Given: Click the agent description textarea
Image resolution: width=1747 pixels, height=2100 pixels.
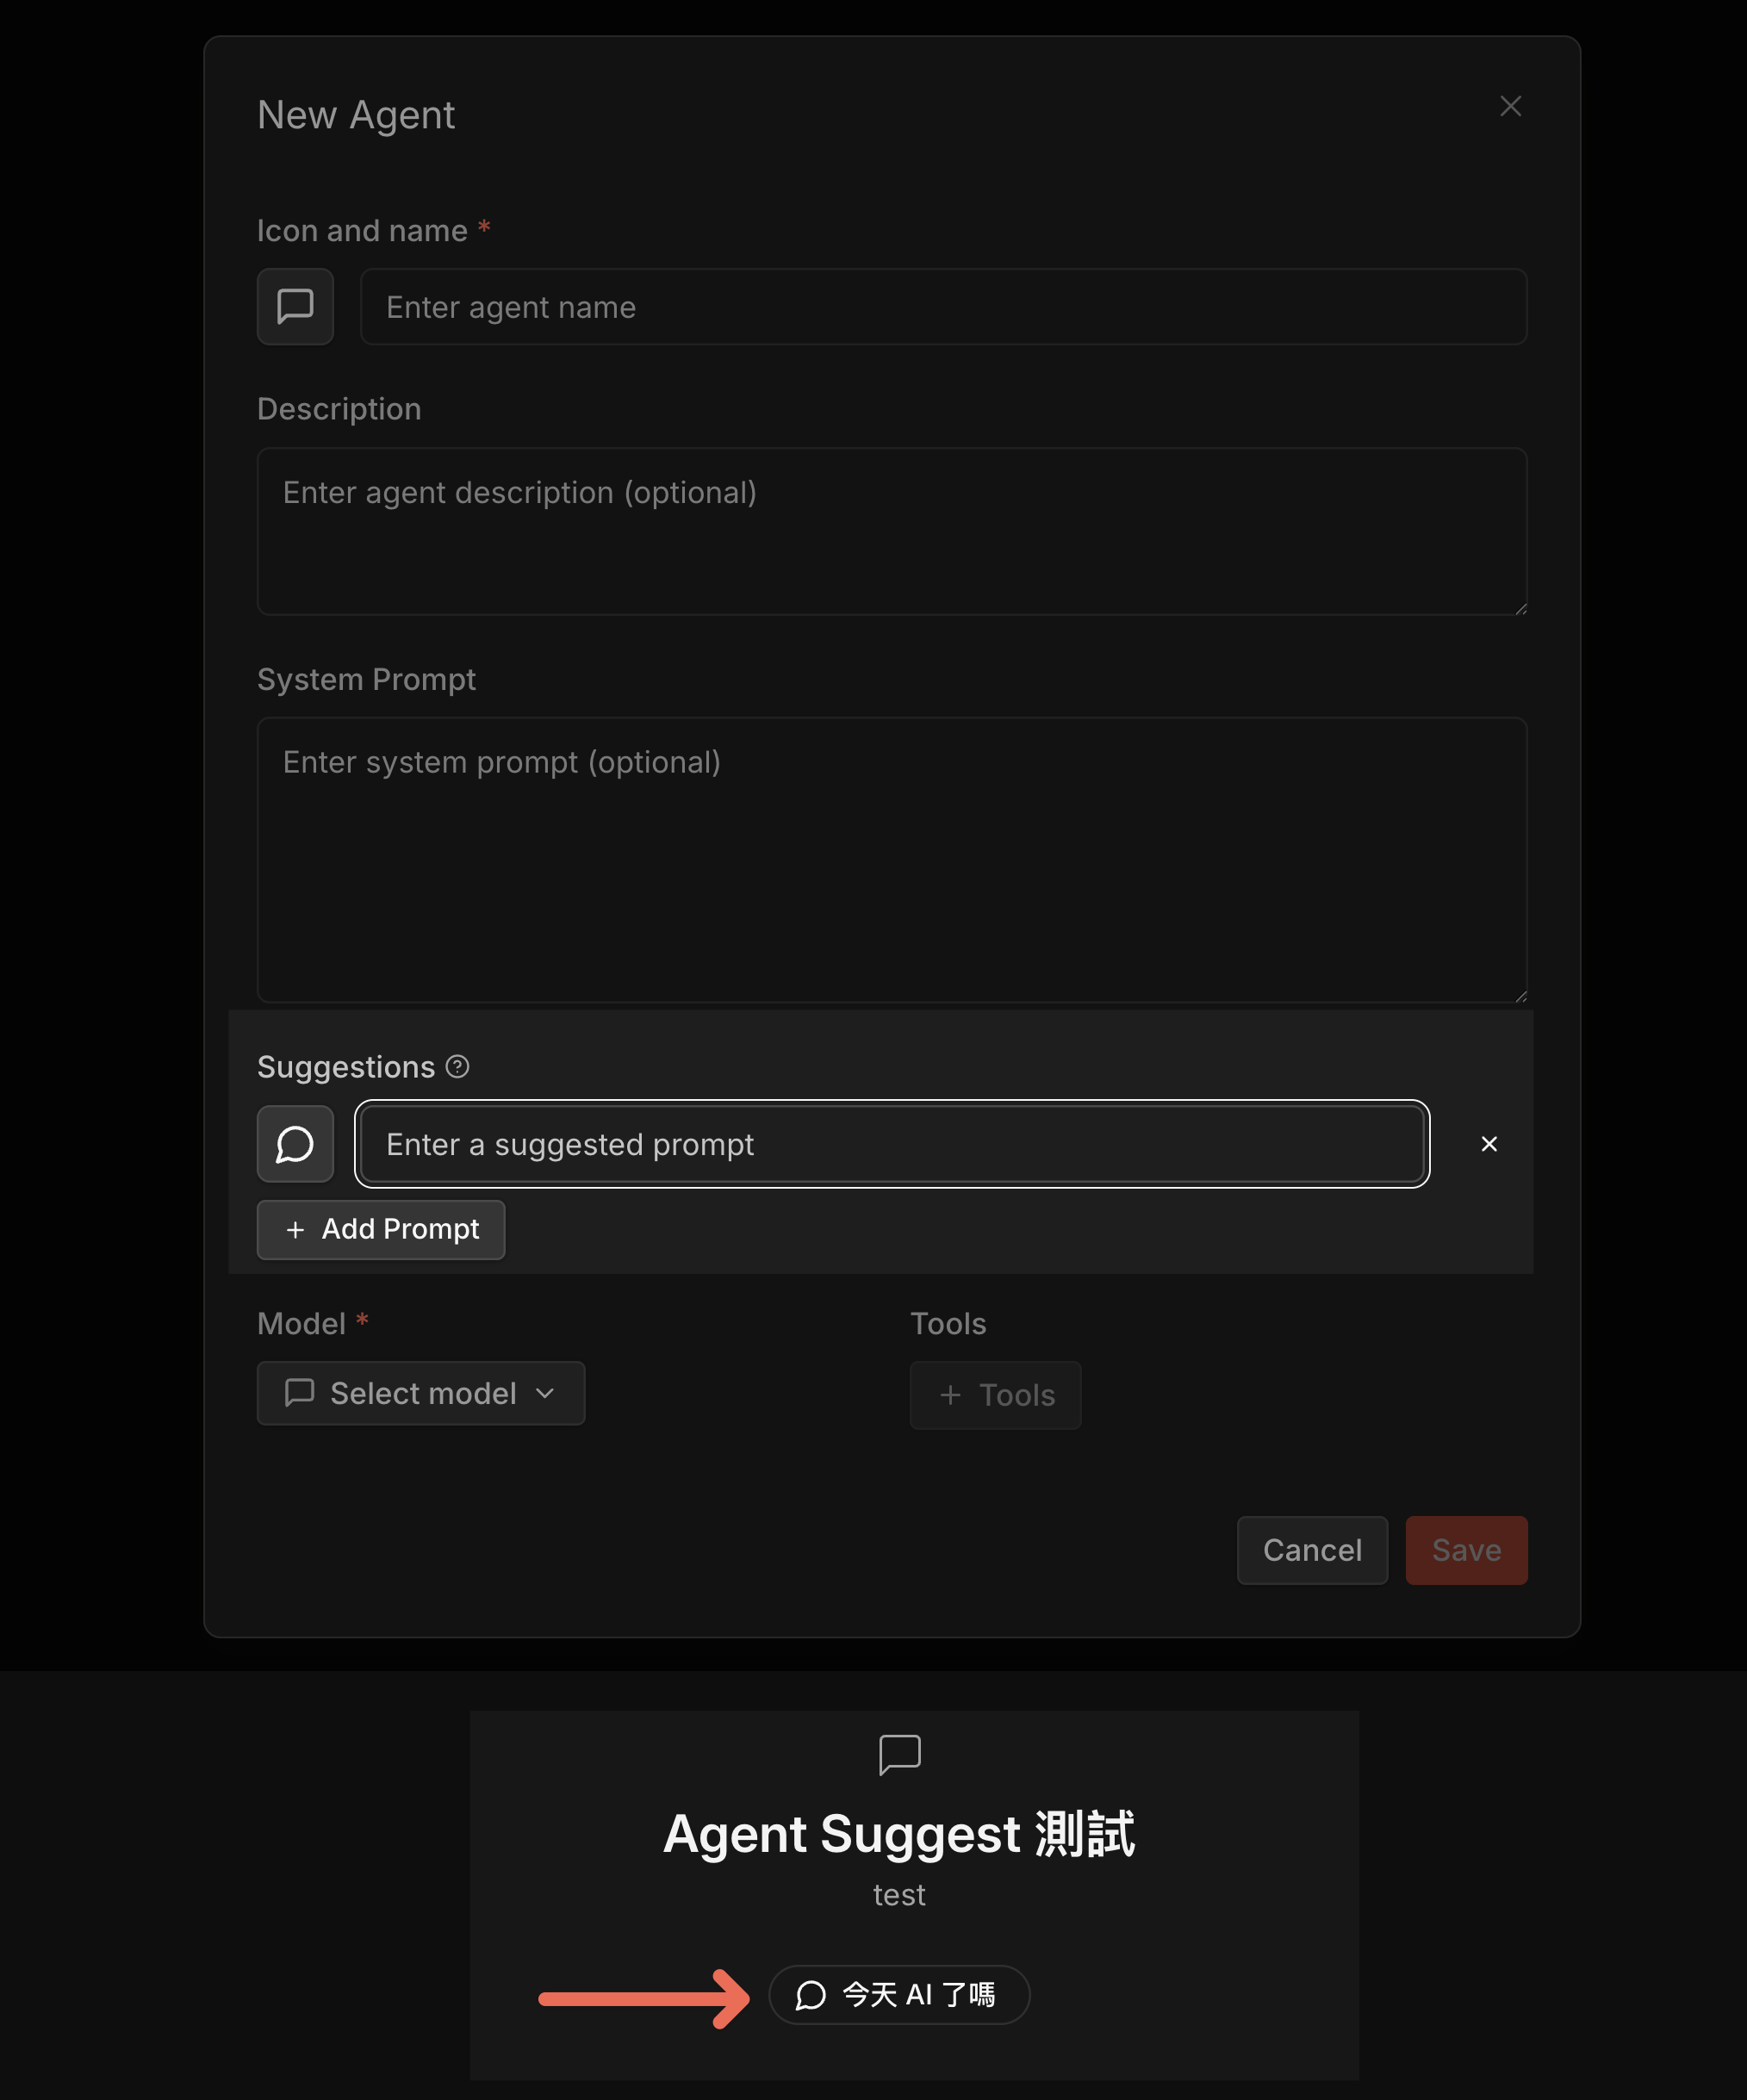Looking at the screenshot, I should [x=892, y=531].
